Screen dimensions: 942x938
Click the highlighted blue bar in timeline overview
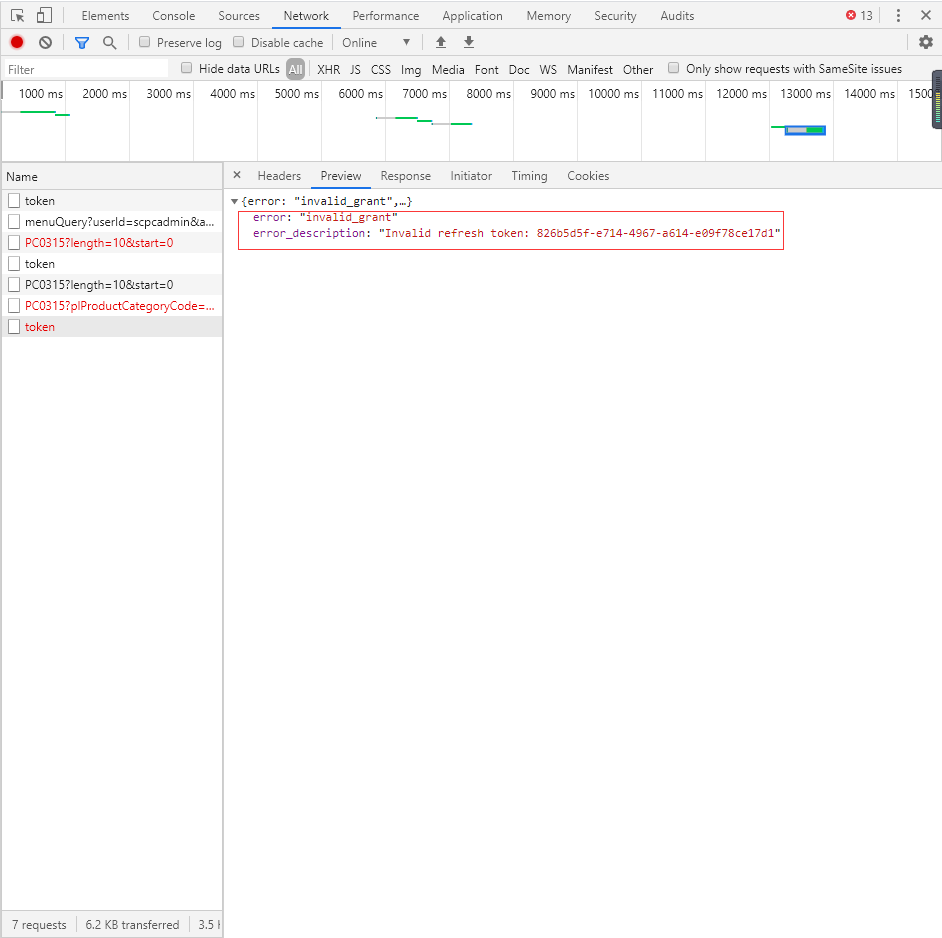tap(805, 130)
